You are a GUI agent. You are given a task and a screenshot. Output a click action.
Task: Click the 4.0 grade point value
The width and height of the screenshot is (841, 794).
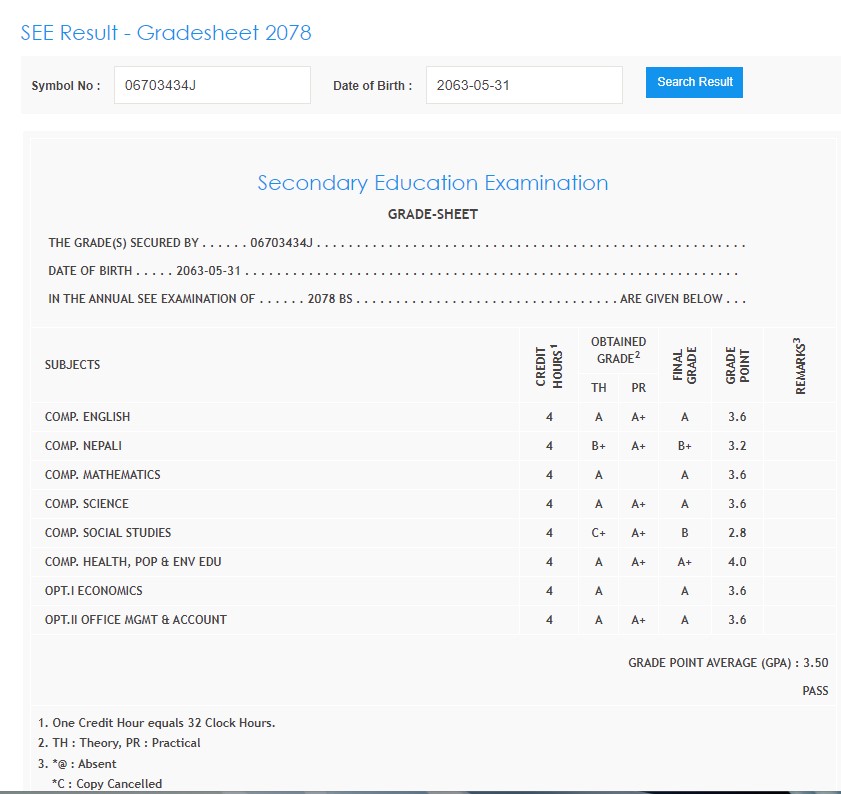737,562
